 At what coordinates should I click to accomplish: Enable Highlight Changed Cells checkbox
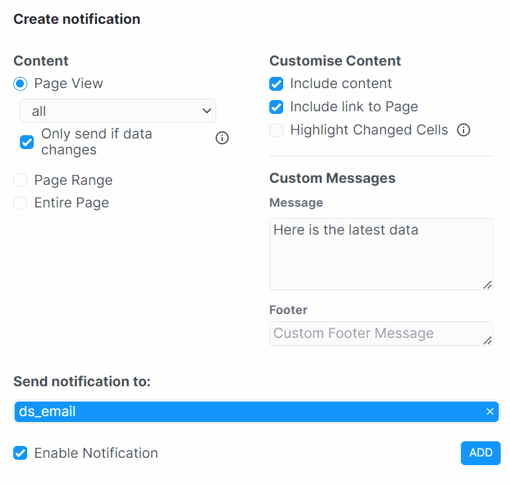click(x=276, y=130)
